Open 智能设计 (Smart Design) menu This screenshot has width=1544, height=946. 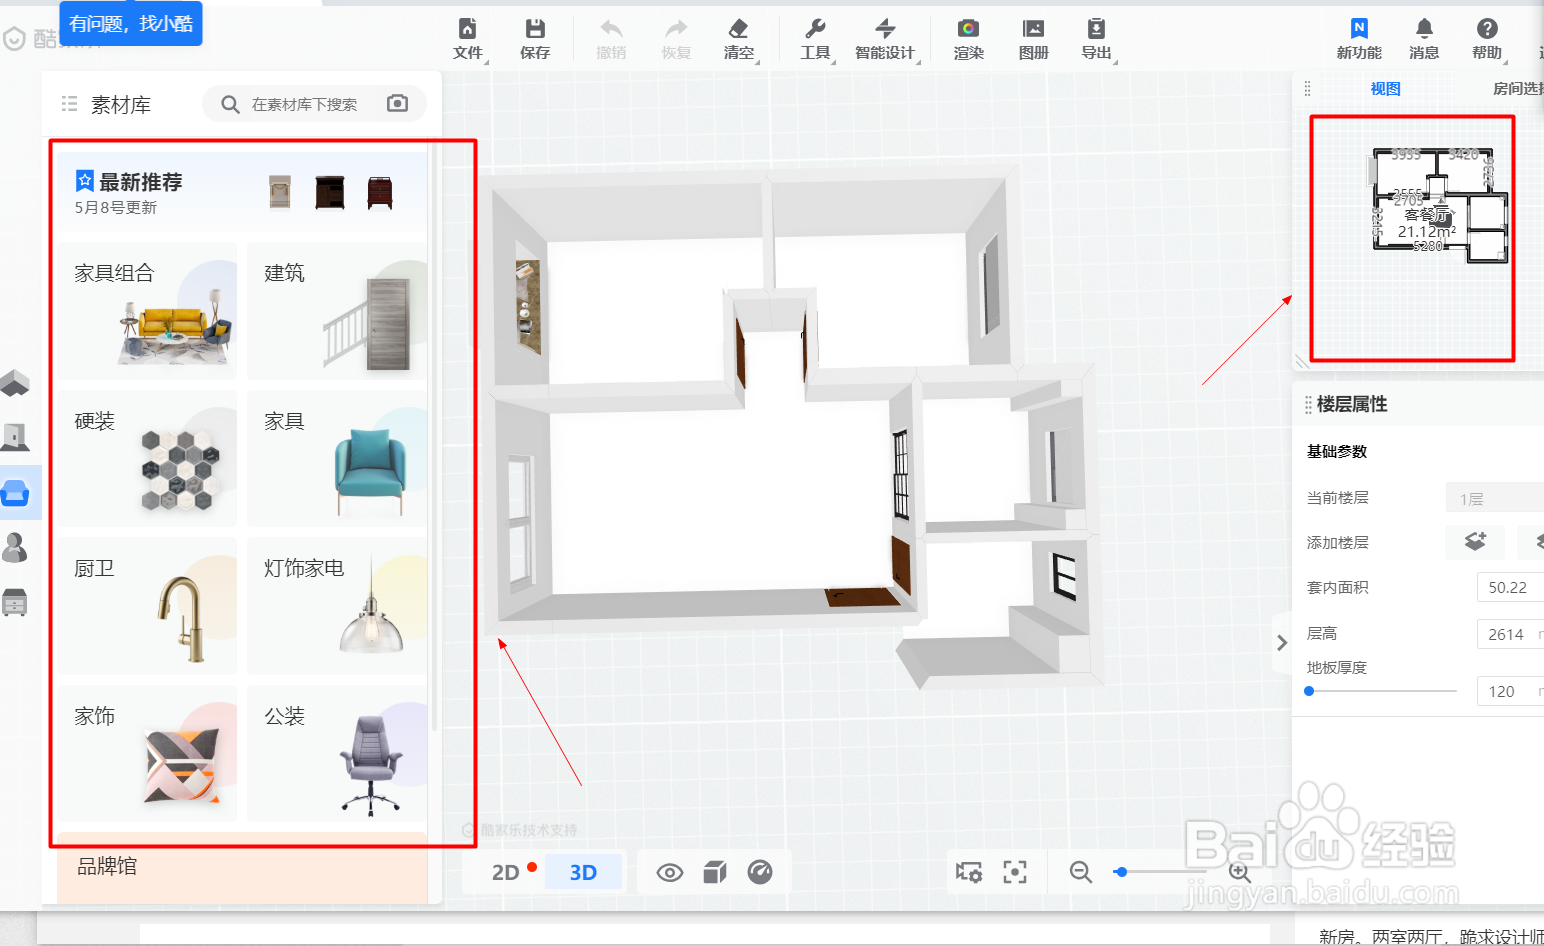(885, 39)
